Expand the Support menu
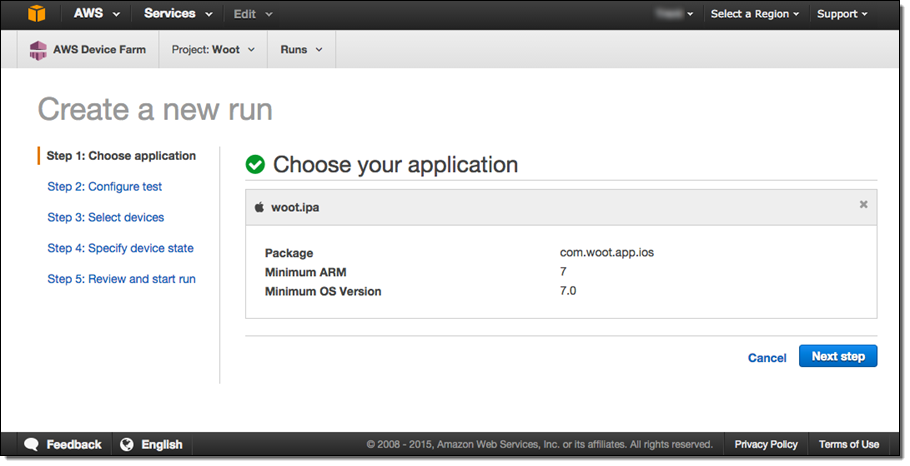Screen dimensions: 910x466 click(842, 14)
